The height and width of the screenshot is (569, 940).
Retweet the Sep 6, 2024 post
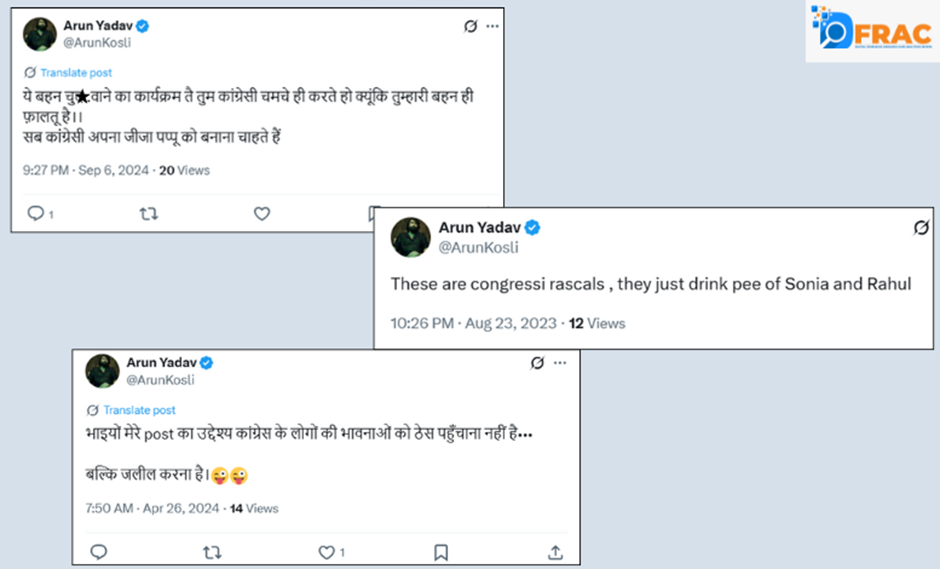[148, 213]
